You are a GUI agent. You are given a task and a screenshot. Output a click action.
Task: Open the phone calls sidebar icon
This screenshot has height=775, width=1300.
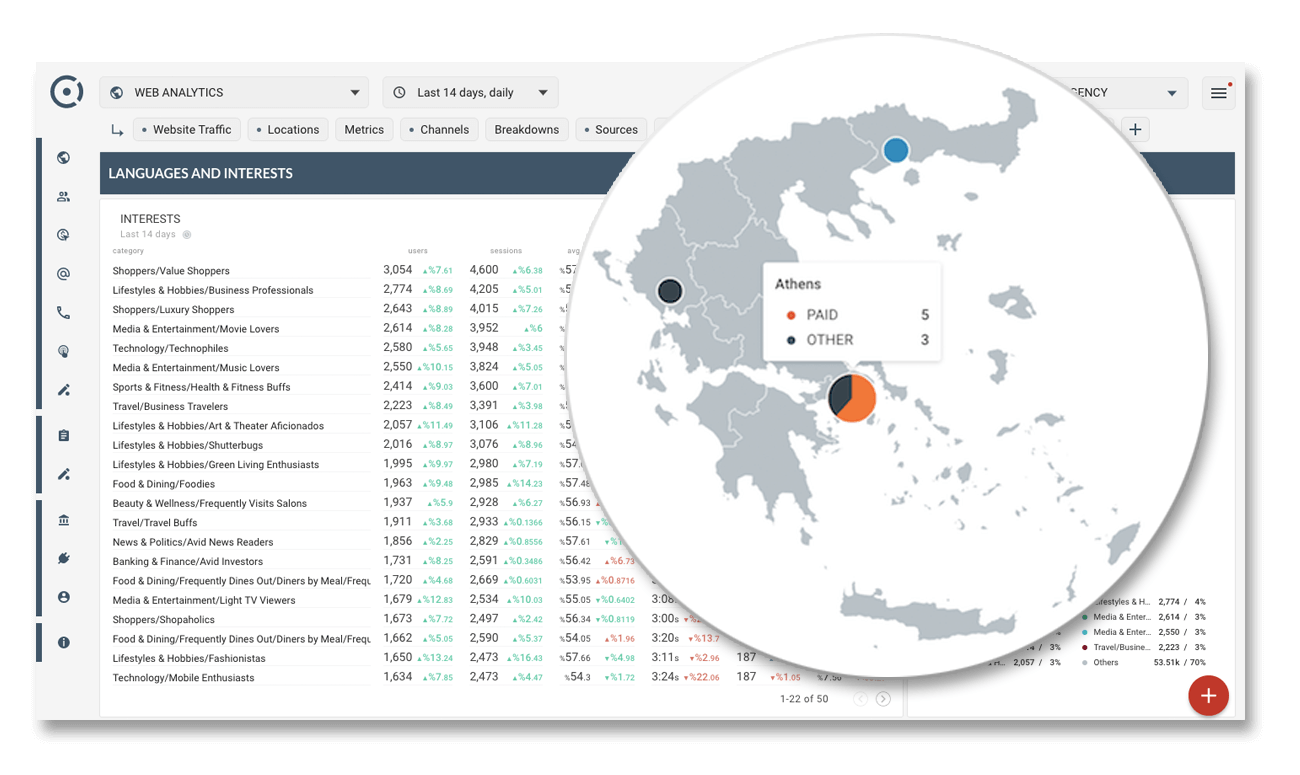click(64, 313)
